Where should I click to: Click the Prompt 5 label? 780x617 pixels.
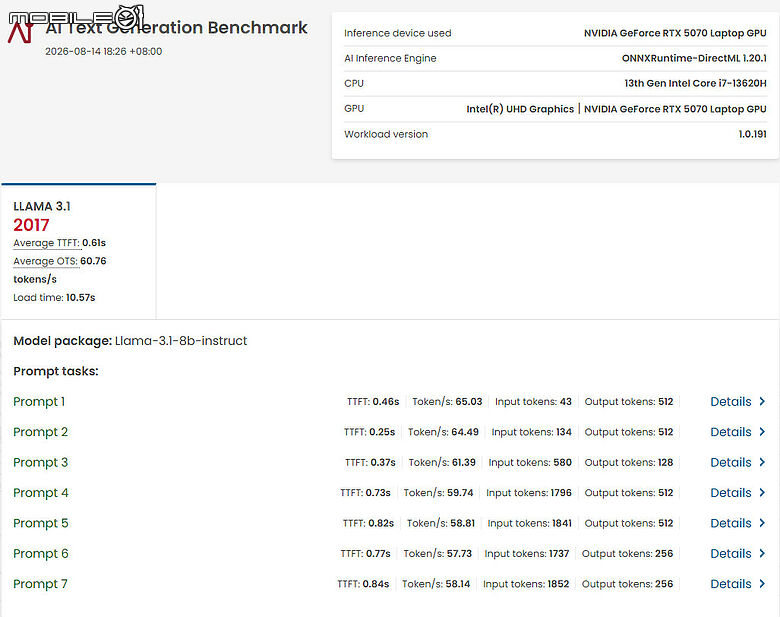pyautogui.click(x=41, y=523)
